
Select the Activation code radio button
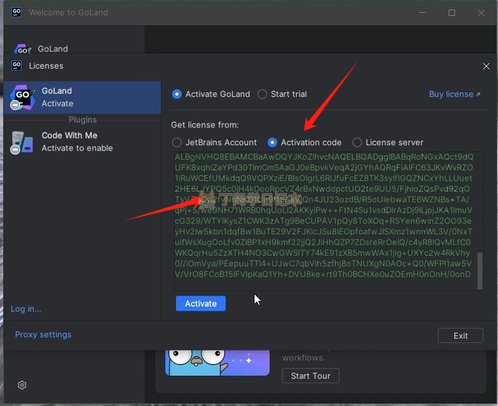point(272,143)
